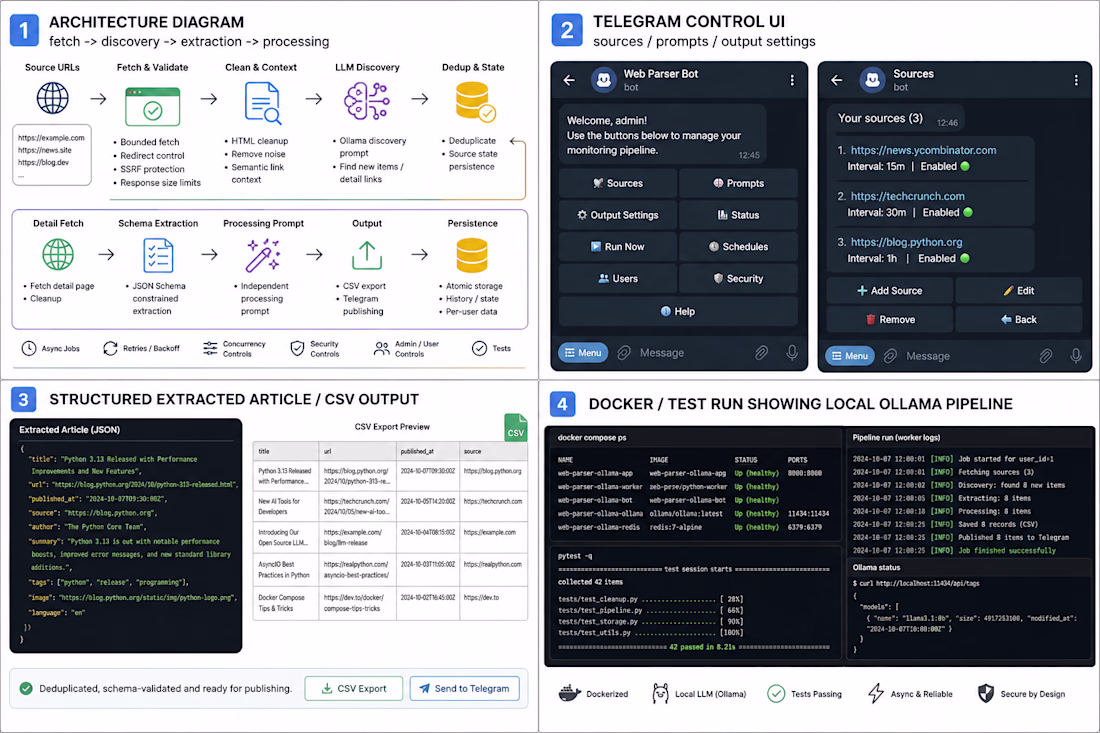The height and width of the screenshot is (733, 1100).
Task: Open Schedules in the bot keyboard
Action: [738, 246]
